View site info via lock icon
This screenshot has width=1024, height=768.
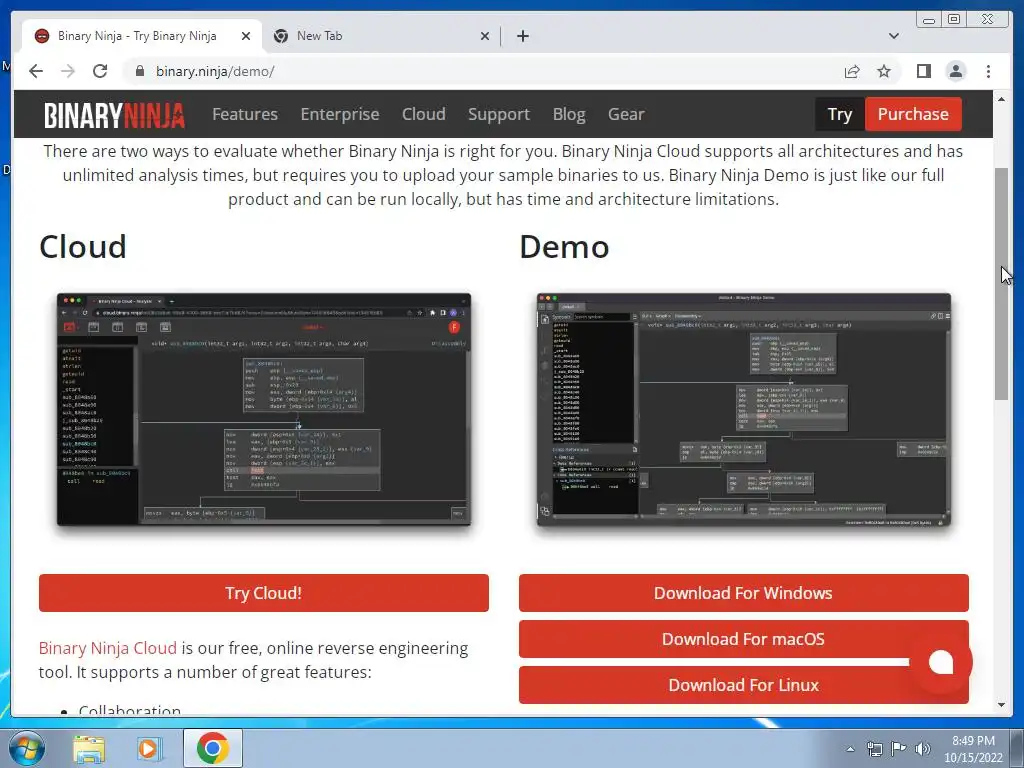tap(139, 71)
